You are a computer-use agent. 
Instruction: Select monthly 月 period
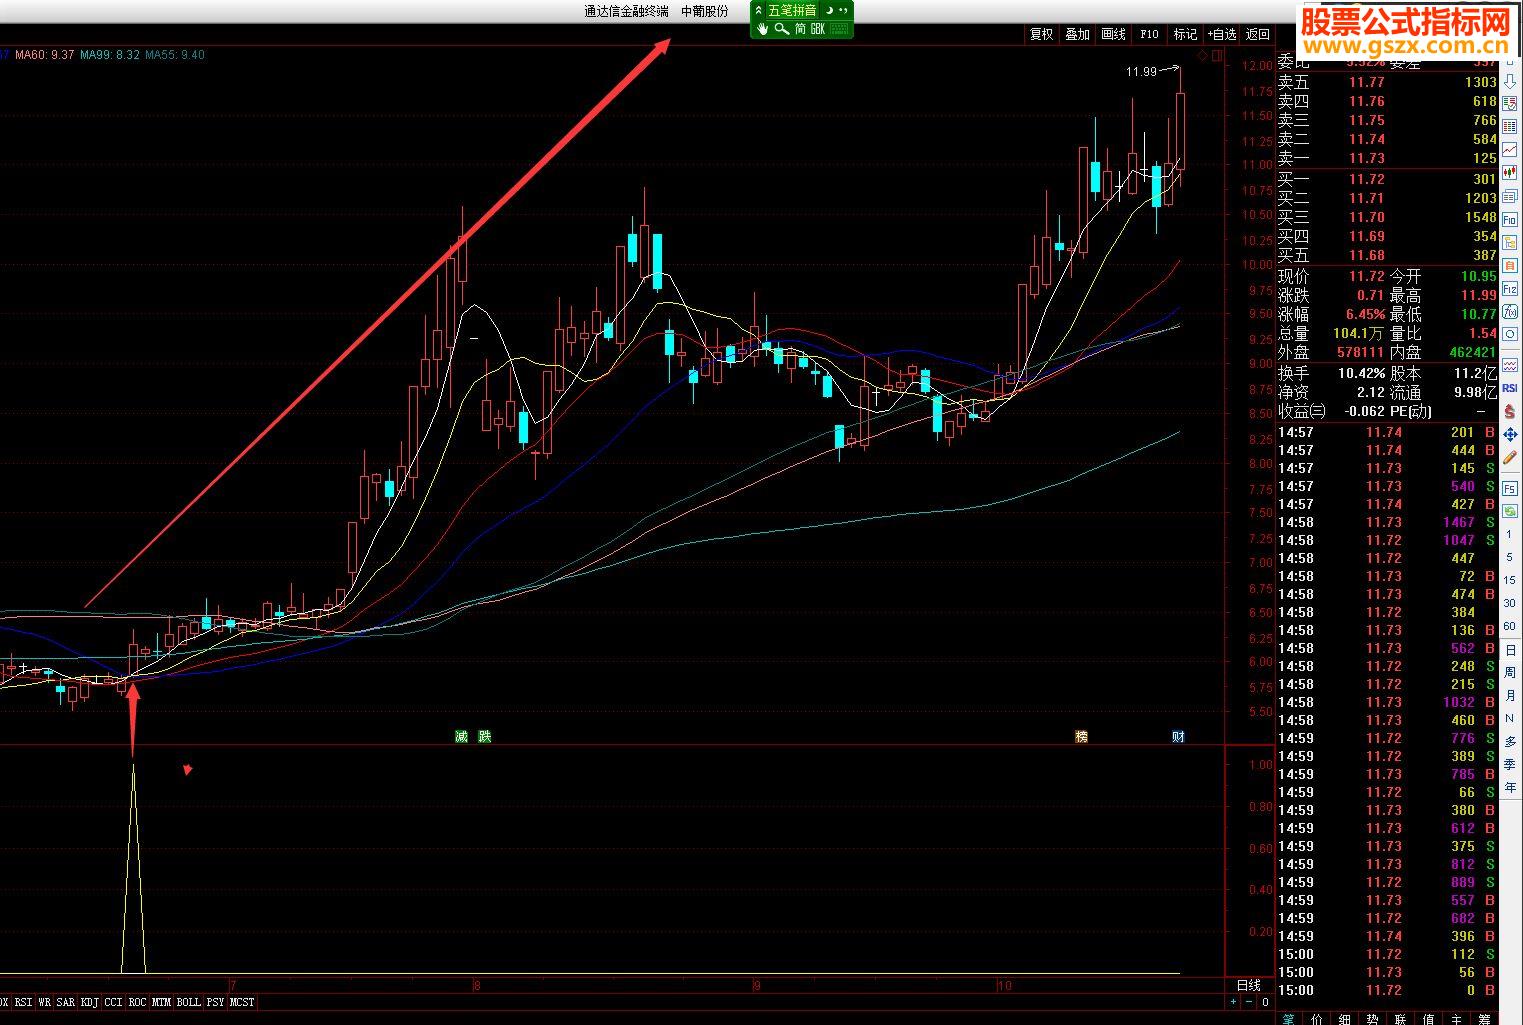(1510, 695)
